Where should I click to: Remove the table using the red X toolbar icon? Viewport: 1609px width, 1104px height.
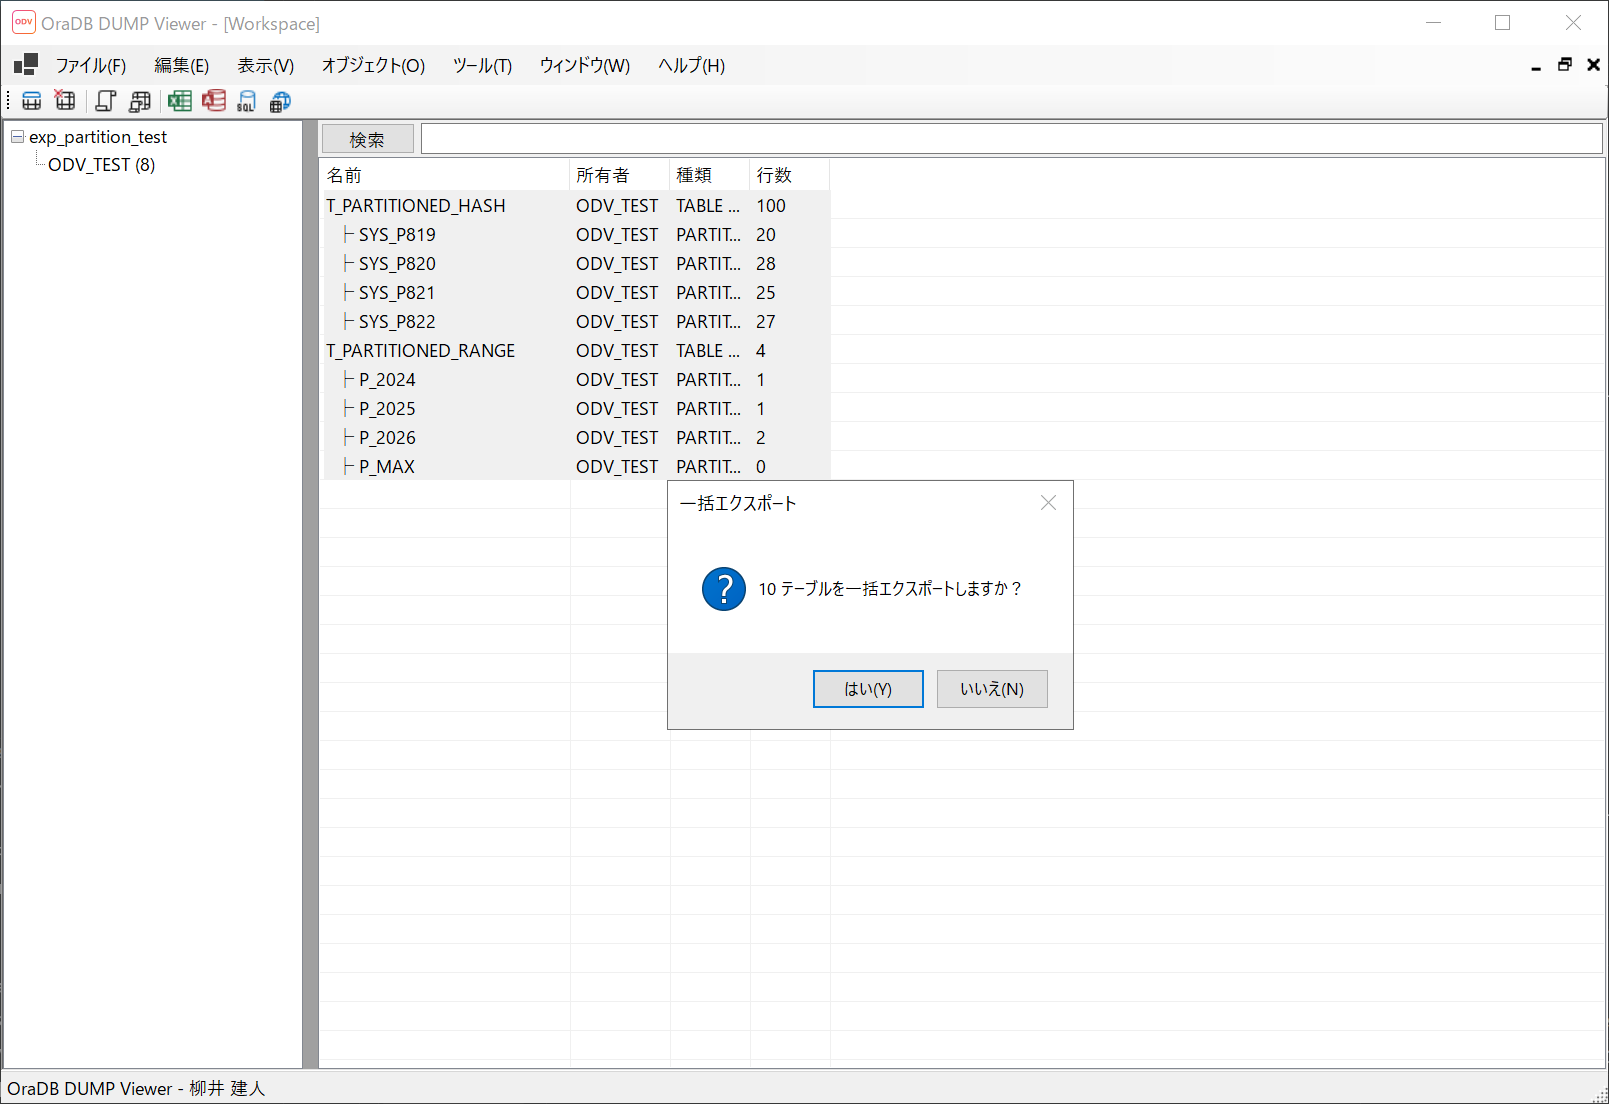click(64, 100)
